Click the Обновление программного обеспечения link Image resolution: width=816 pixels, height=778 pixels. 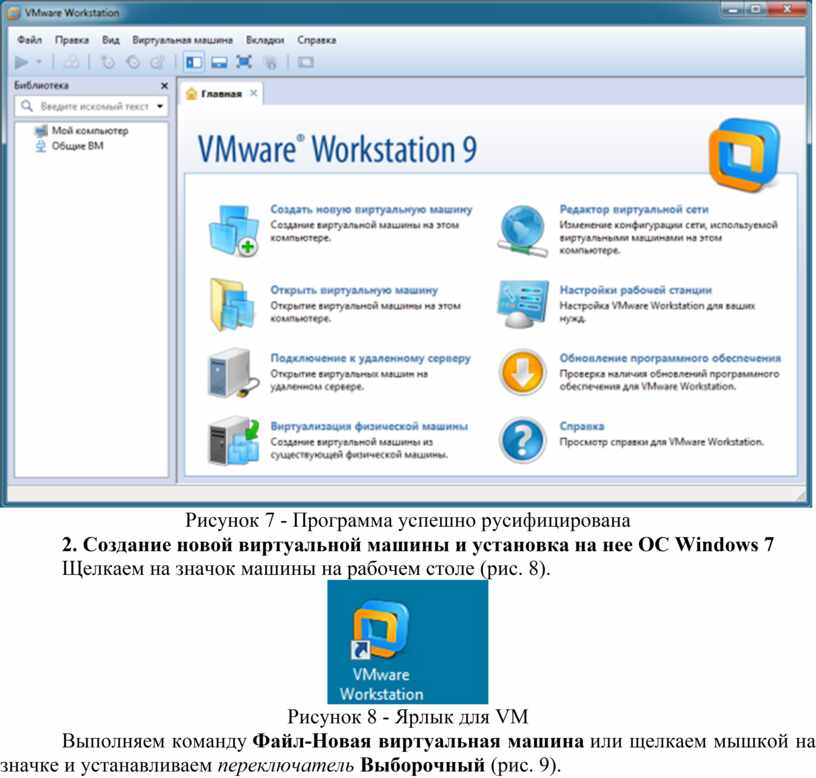(670, 358)
